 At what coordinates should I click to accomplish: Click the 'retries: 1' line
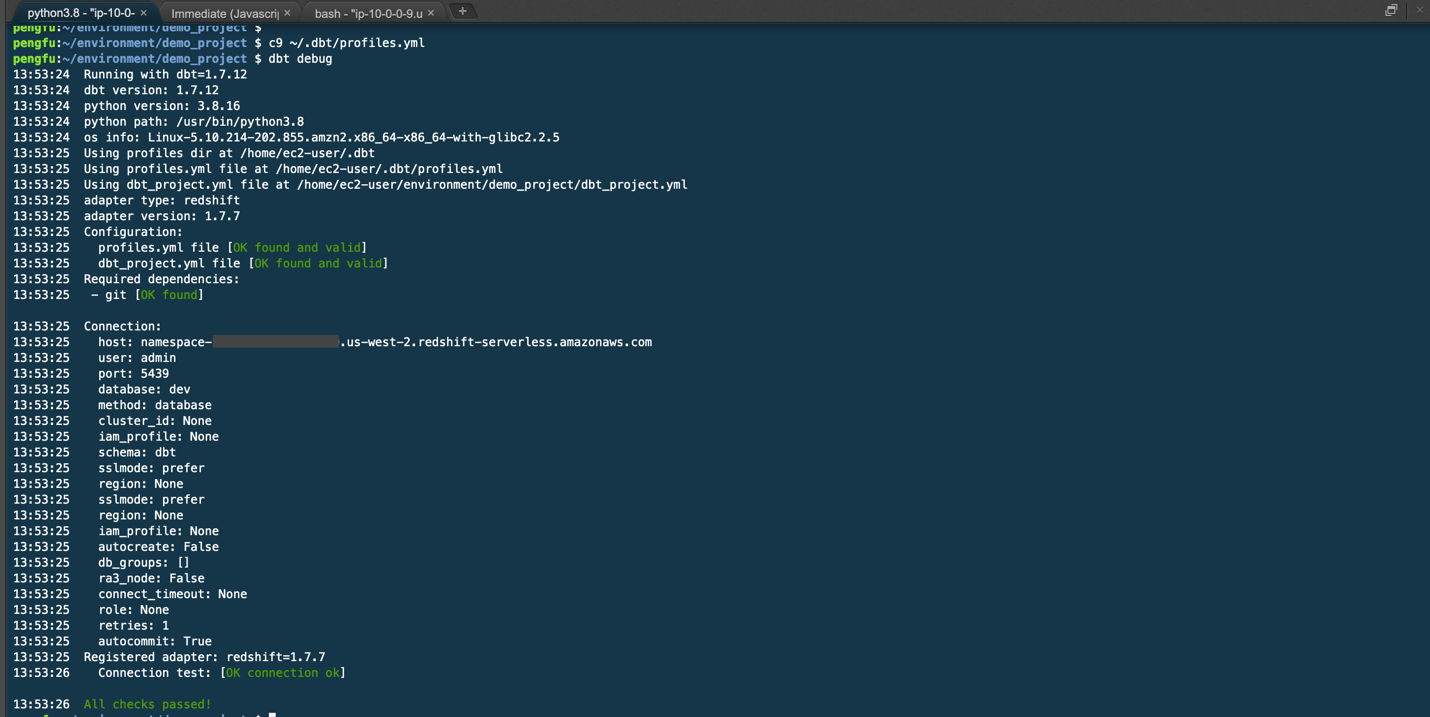coord(133,626)
